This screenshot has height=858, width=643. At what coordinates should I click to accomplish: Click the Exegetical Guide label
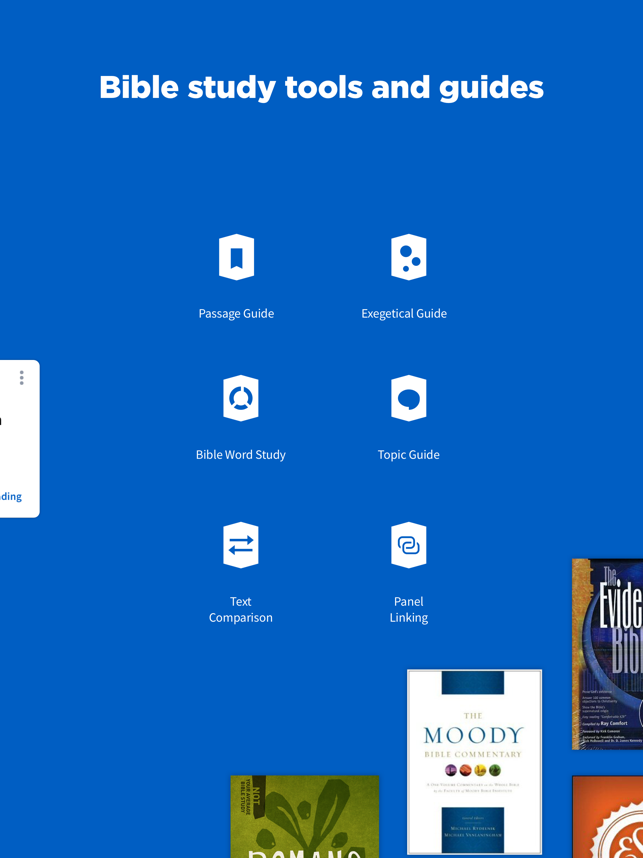tap(404, 314)
